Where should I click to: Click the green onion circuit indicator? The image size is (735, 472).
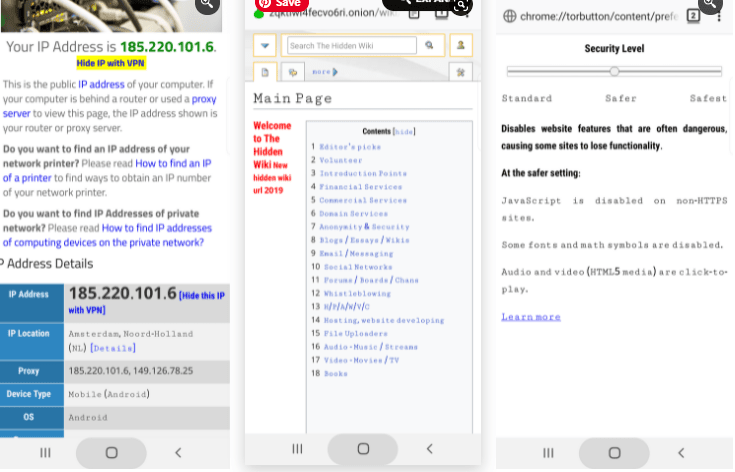[x=258, y=14]
